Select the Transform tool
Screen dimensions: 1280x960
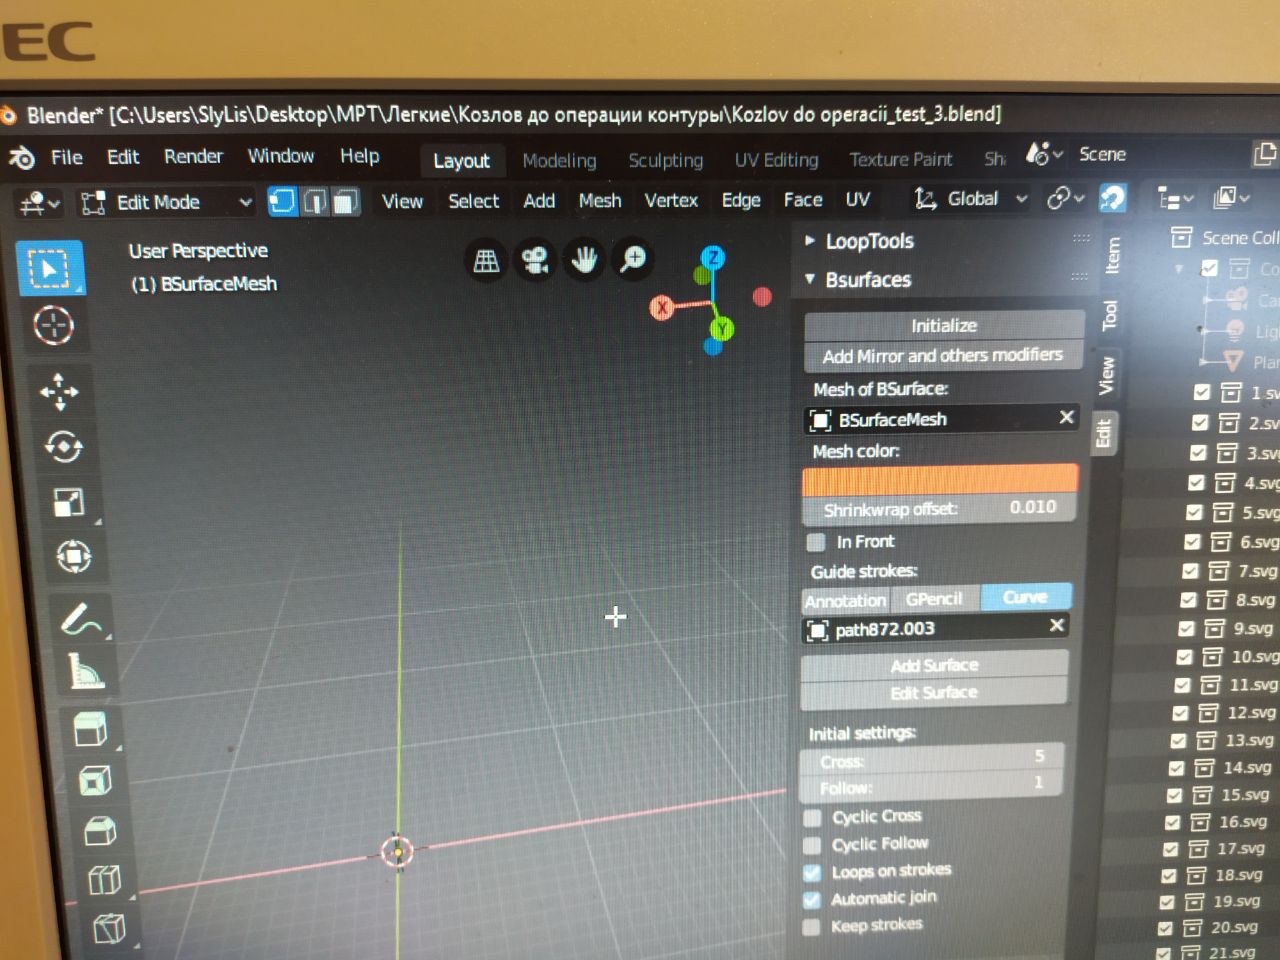coord(74,556)
